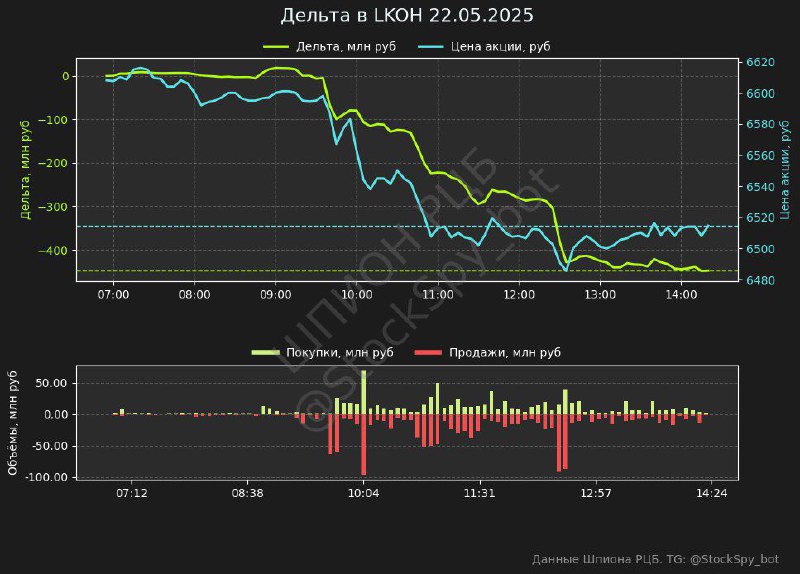Screen dimensions: 800x574
Task: Click the right axis label 'Цена акции, руб'
Action: point(784,170)
